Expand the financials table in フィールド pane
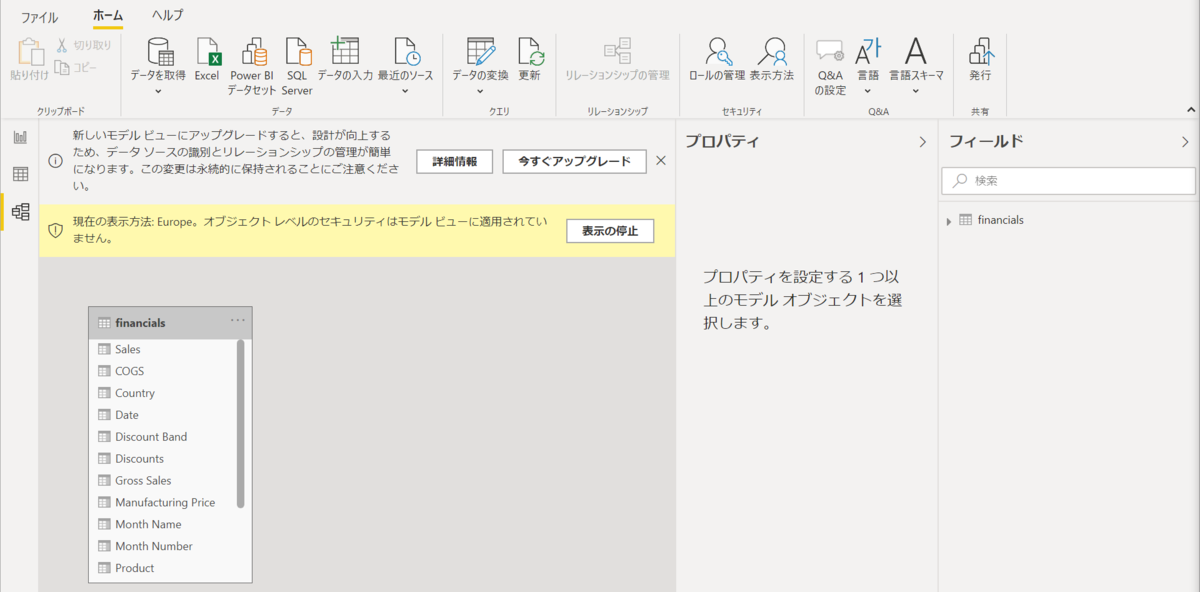 coord(950,219)
